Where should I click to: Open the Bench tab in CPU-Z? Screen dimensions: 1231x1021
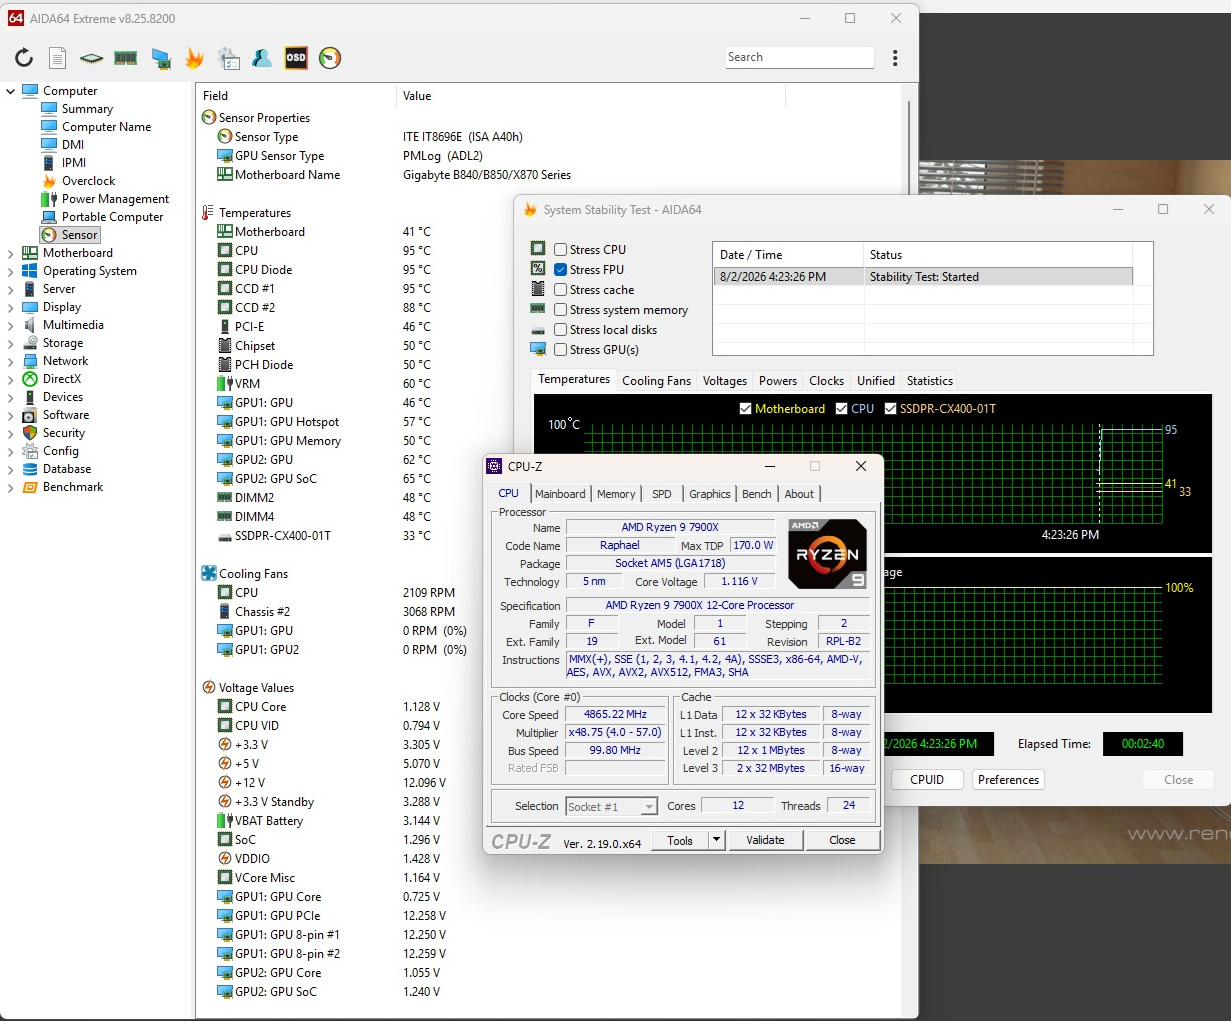[x=757, y=494]
